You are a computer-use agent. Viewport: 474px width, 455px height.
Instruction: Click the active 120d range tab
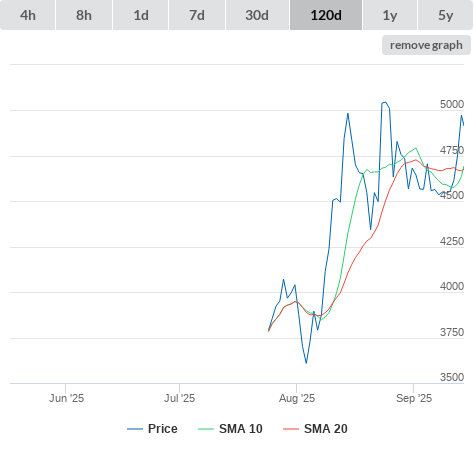pos(326,15)
